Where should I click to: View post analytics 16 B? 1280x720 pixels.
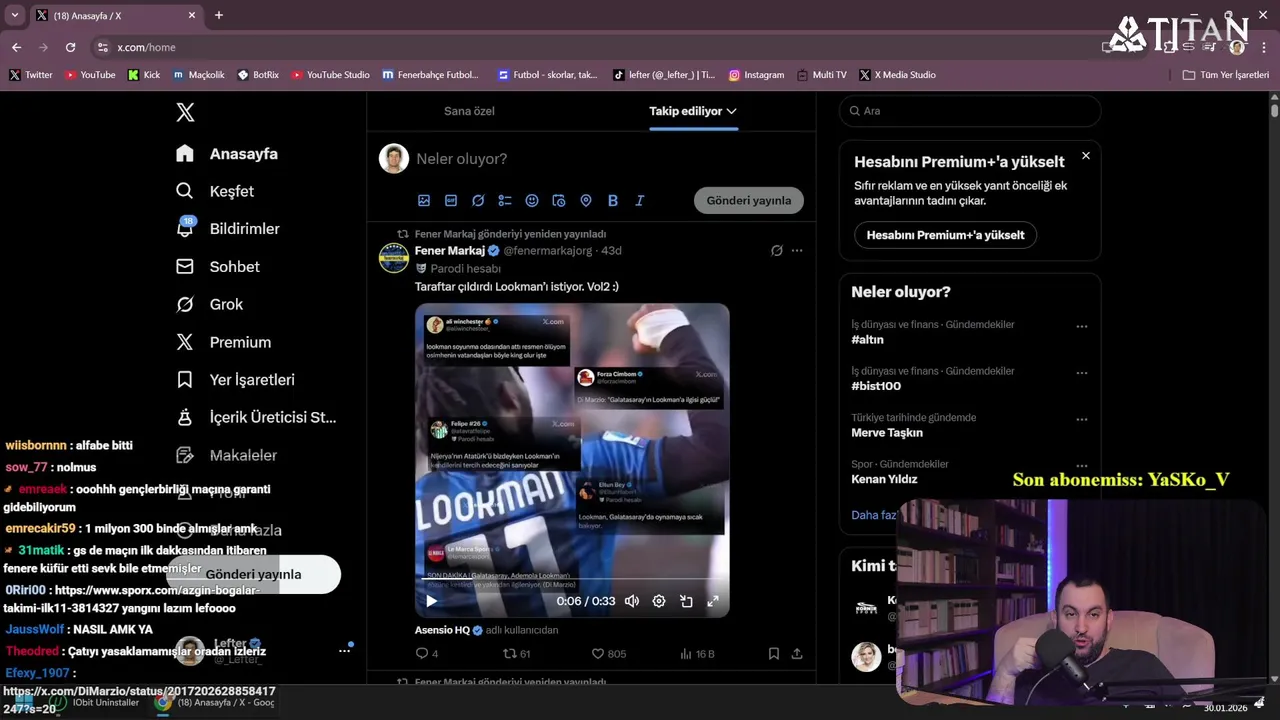697,654
